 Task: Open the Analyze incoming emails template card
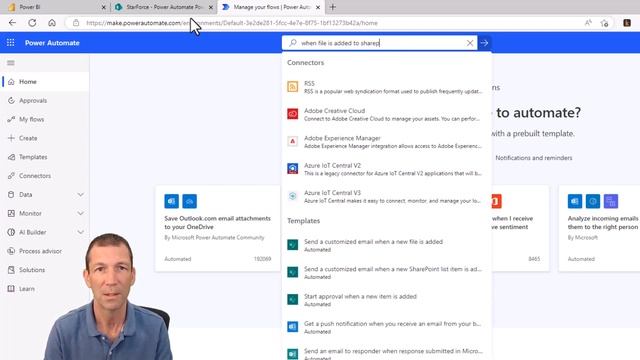pyautogui.click(x=599, y=229)
